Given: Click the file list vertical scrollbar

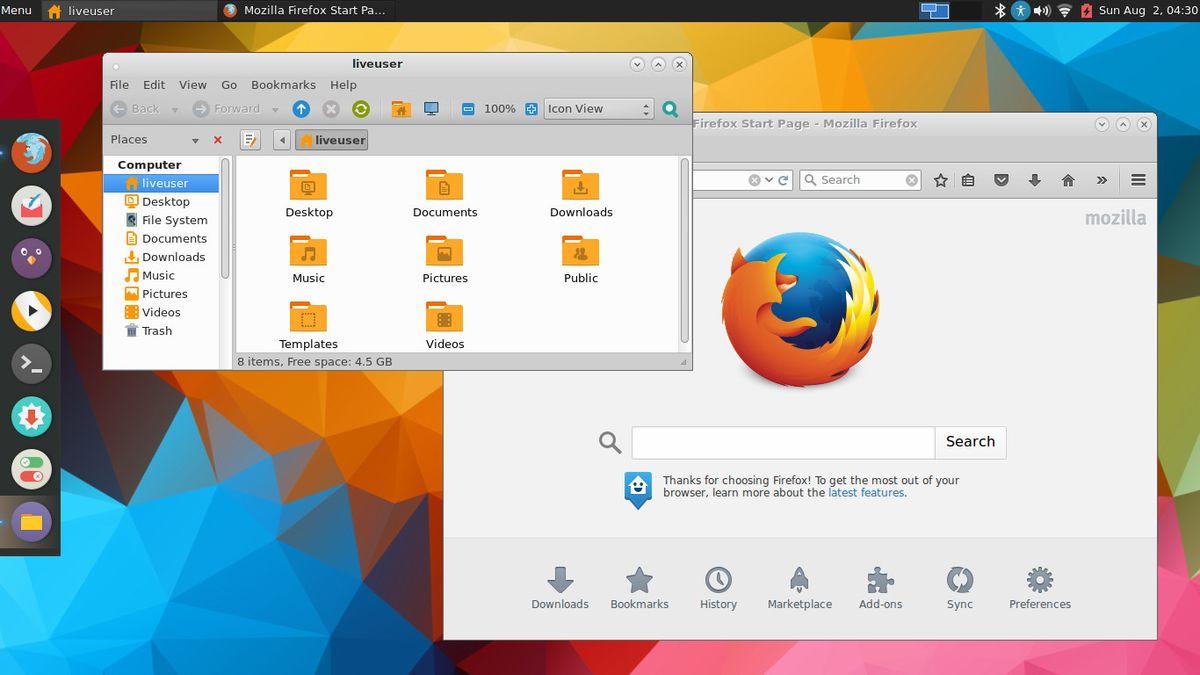Looking at the screenshot, I should (685, 250).
